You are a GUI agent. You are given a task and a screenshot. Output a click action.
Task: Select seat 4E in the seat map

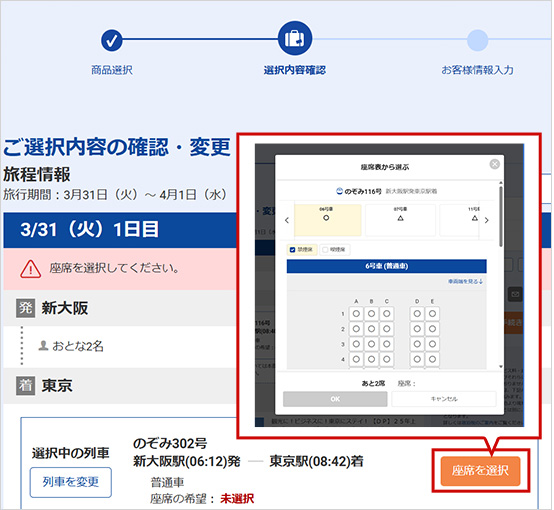click(x=432, y=359)
